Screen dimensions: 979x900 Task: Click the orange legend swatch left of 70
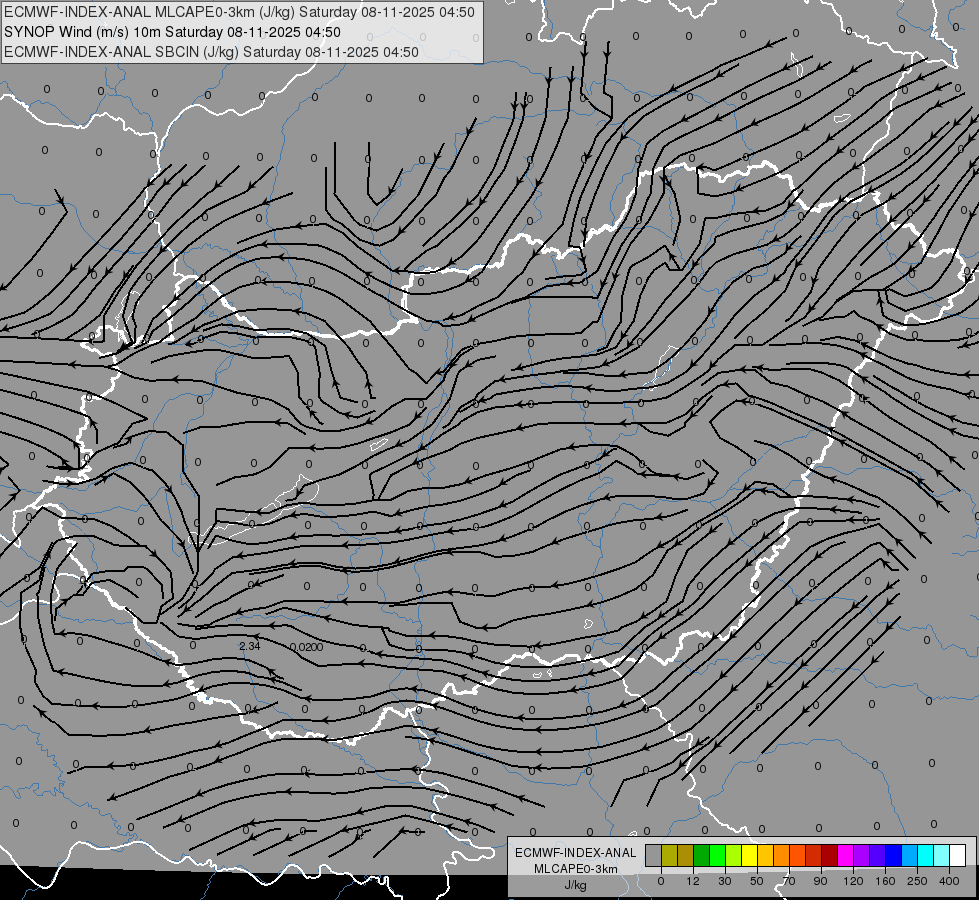(782, 855)
